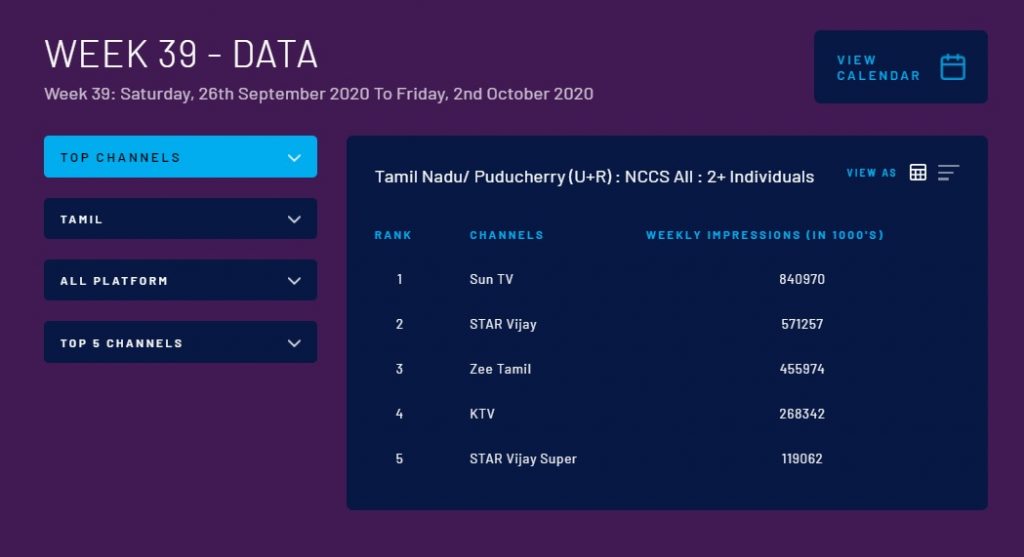Click the STAR Vijay Super entry
The height and width of the screenshot is (557, 1024).
(x=523, y=459)
